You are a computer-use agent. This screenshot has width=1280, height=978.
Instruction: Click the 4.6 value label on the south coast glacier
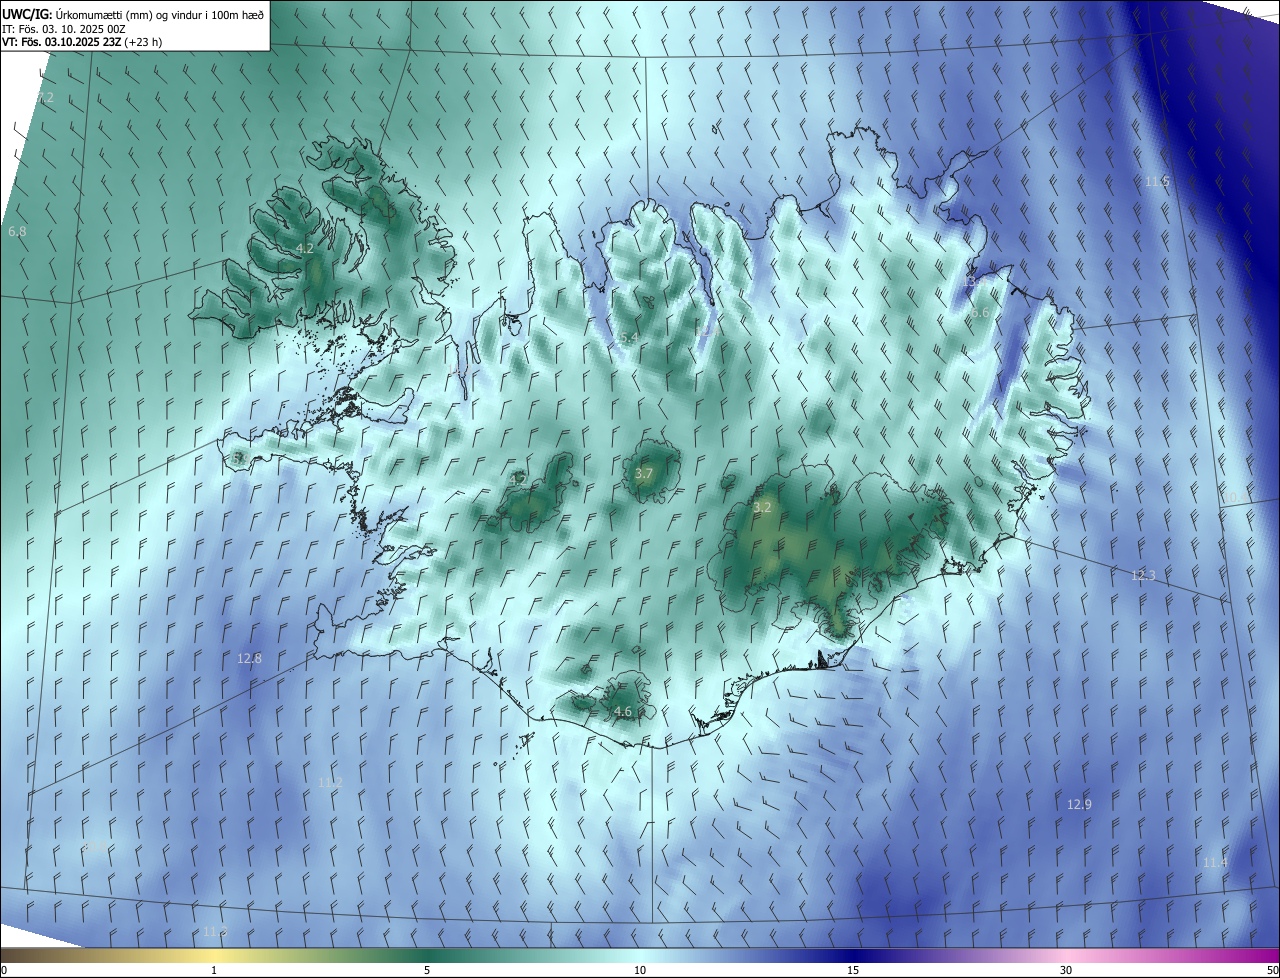point(622,712)
